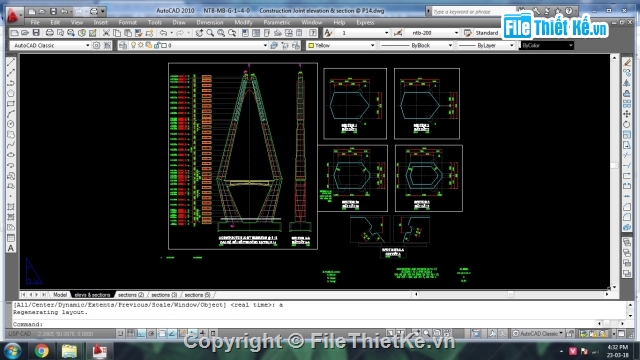Open the Express menu
This screenshot has height=360, width=640.
tap(365, 22)
